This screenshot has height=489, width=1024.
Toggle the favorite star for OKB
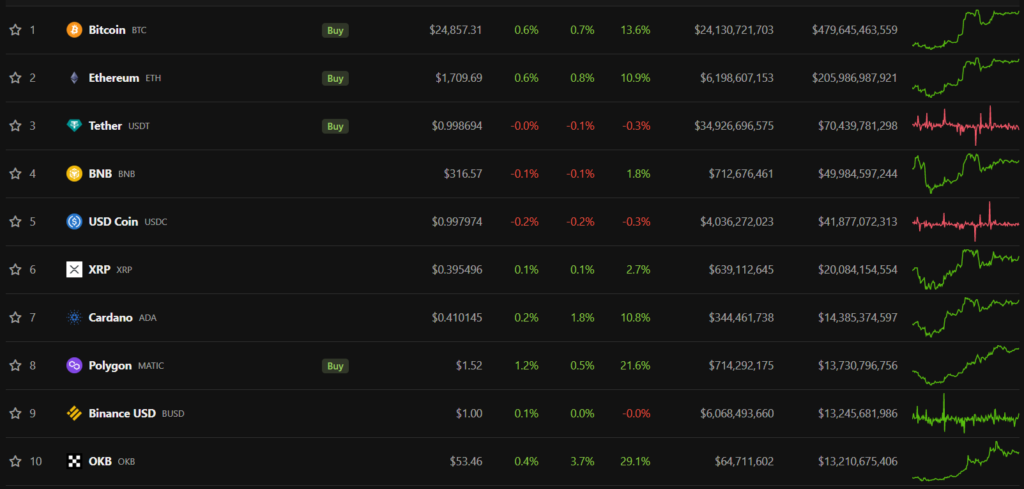tap(15, 461)
